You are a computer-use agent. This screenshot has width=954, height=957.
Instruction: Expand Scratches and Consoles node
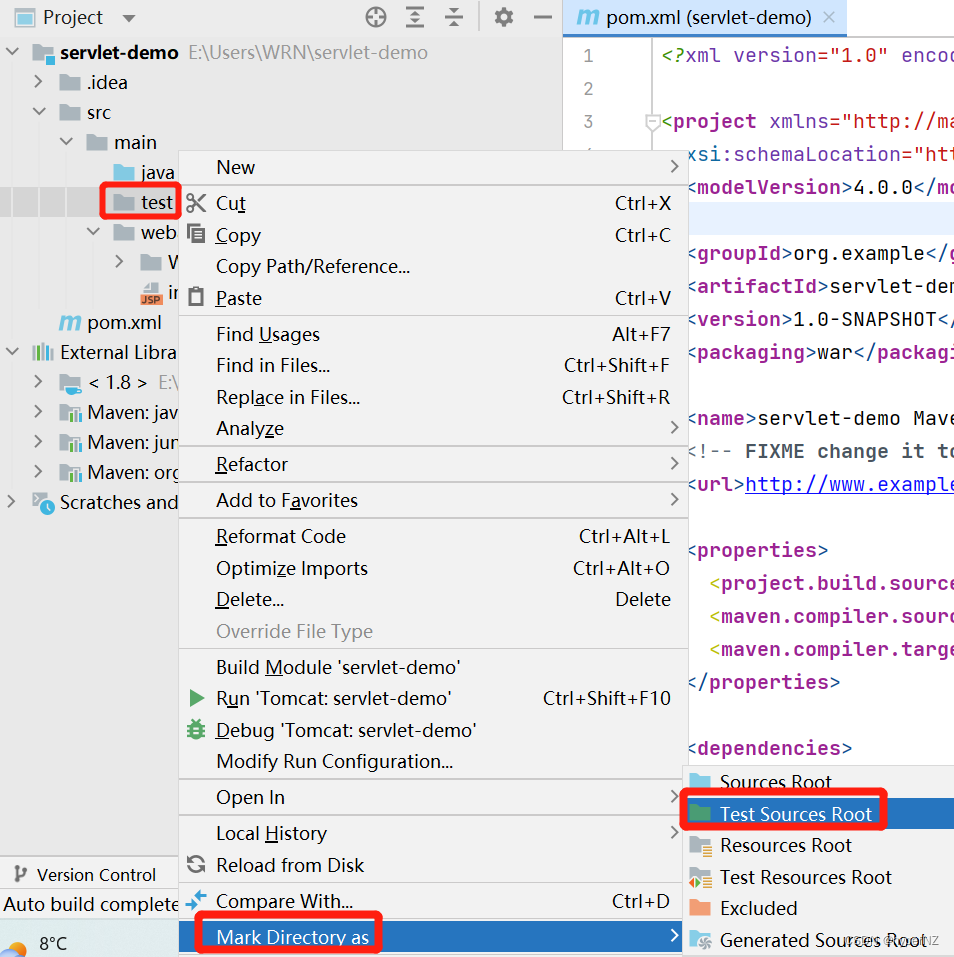click(x=11, y=502)
